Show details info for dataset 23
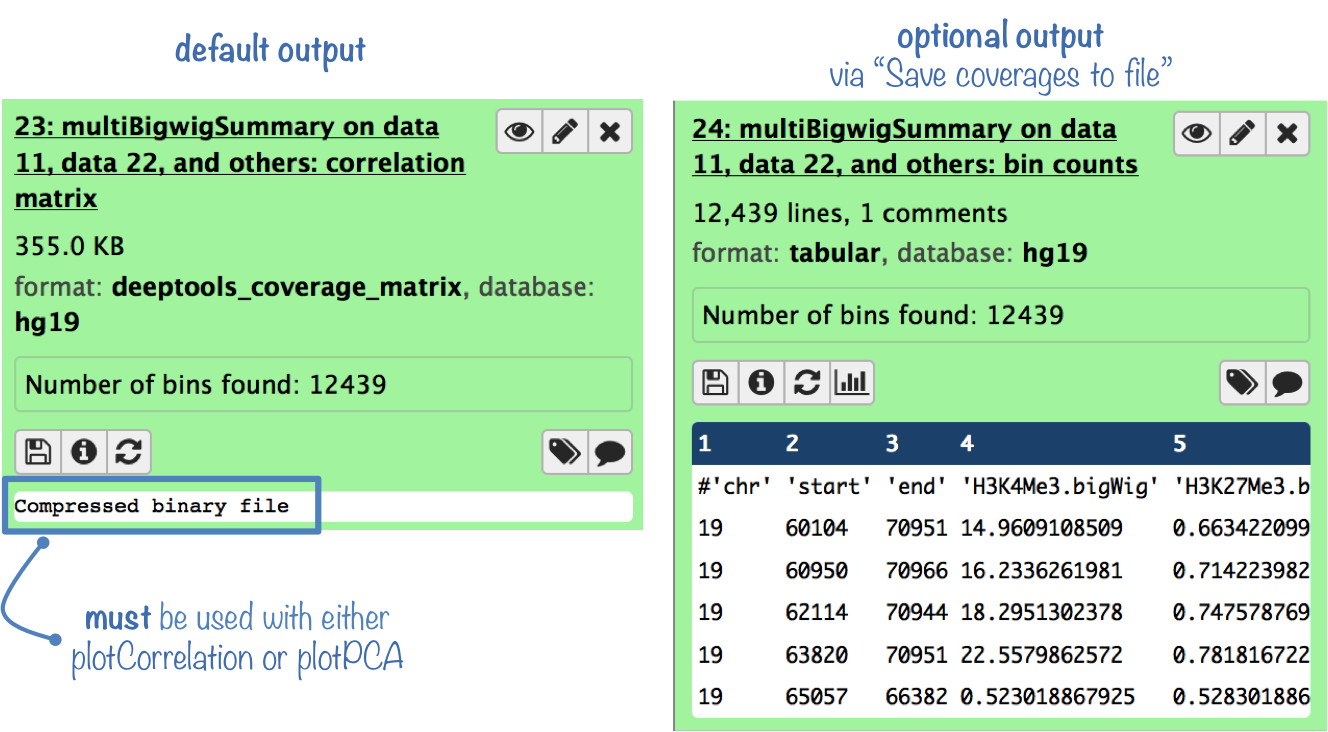1328x732 pixels. [x=83, y=452]
